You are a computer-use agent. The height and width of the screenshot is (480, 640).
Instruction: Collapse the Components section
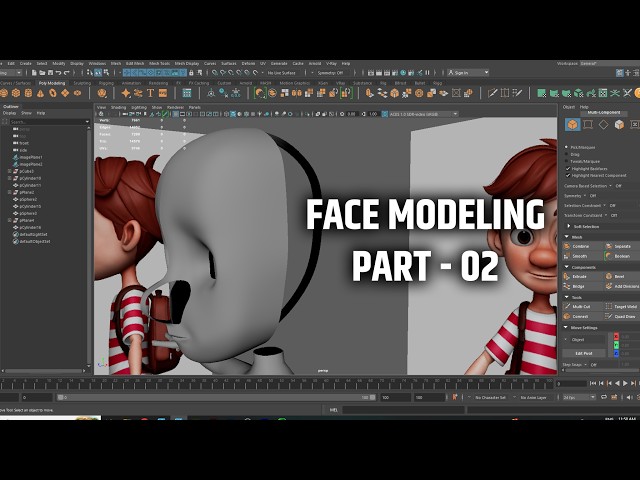(567, 267)
